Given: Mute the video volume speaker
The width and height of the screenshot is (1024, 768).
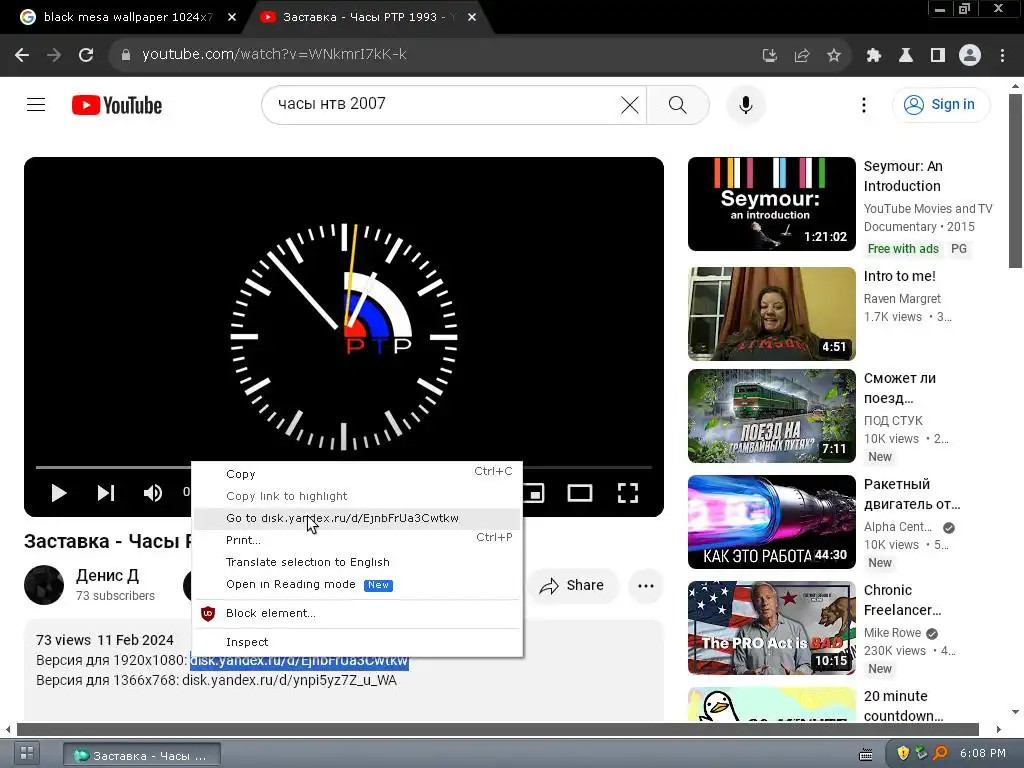Looking at the screenshot, I should (x=153, y=493).
